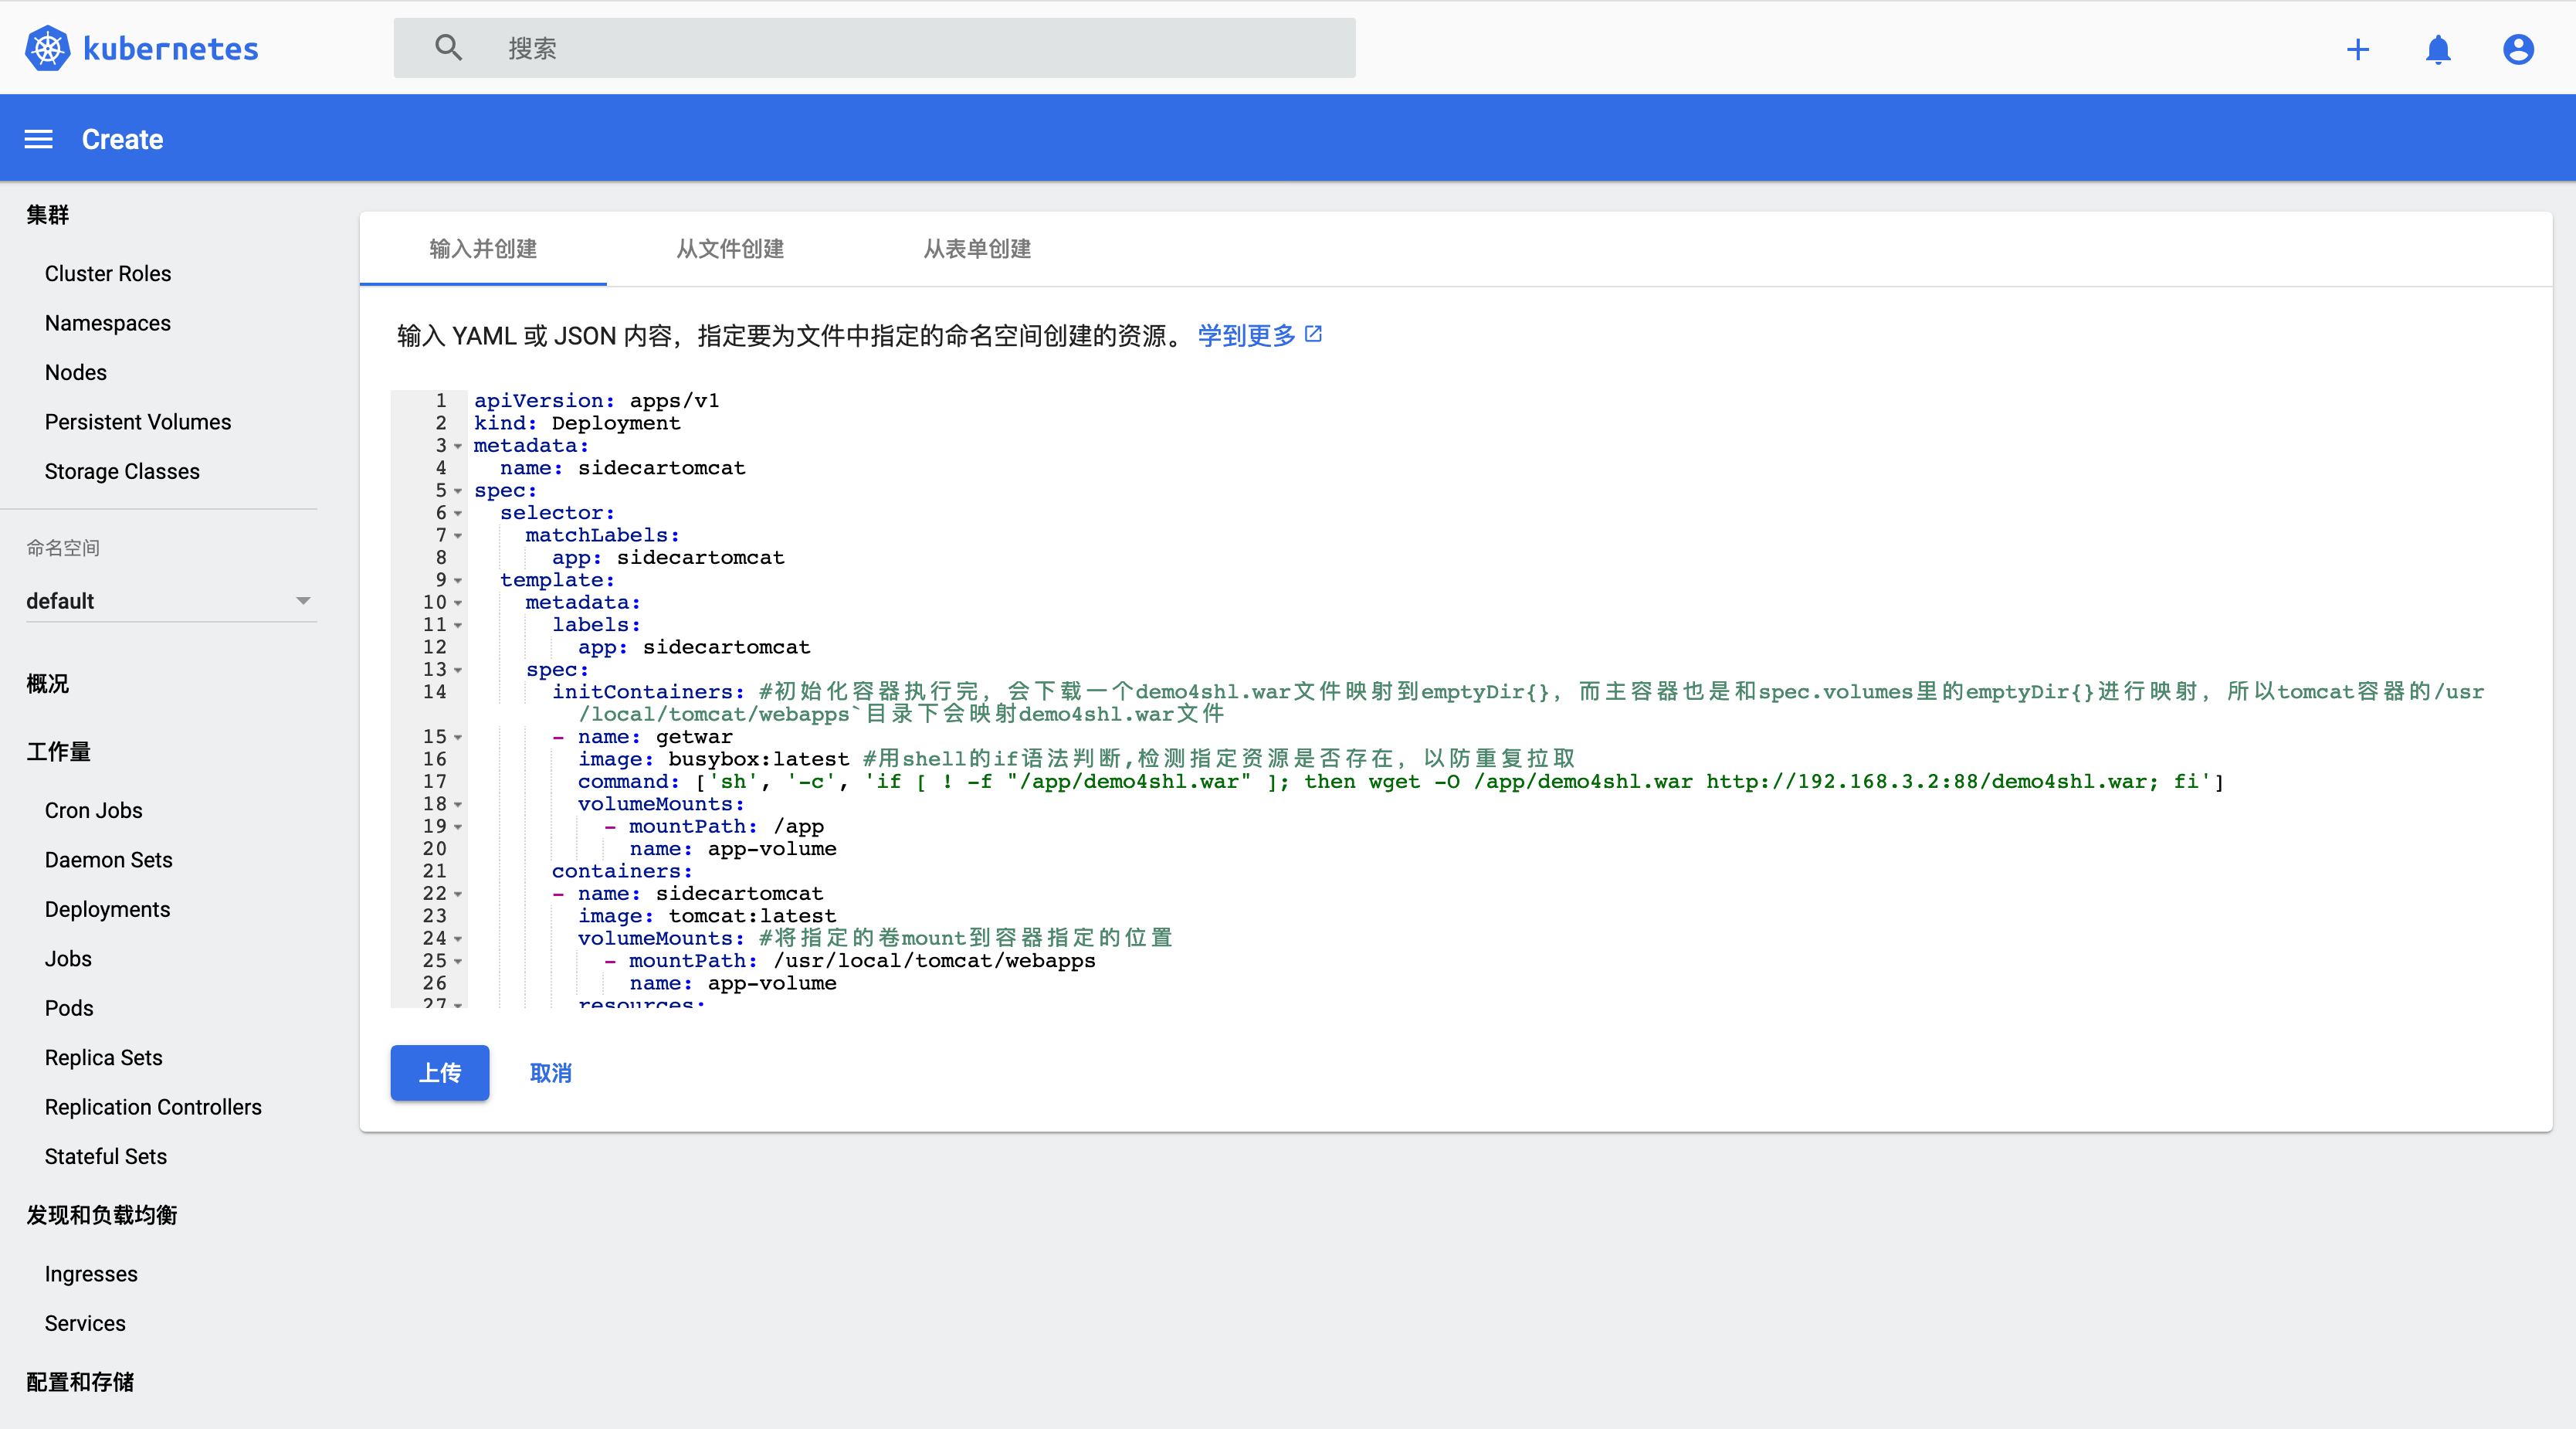Viewport: 2576px width, 1429px height.
Task: Select Storage Classes in the cluster section
Action: click(x=122, y=471)
